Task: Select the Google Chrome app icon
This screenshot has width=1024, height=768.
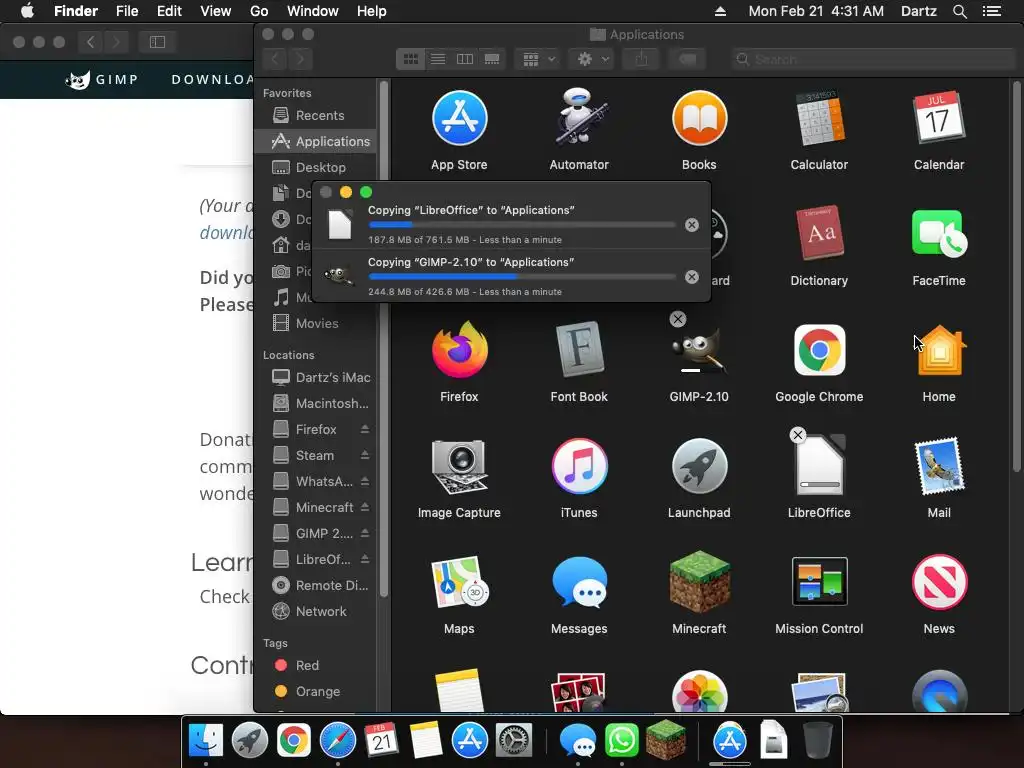Action: (x=819, y=350)
